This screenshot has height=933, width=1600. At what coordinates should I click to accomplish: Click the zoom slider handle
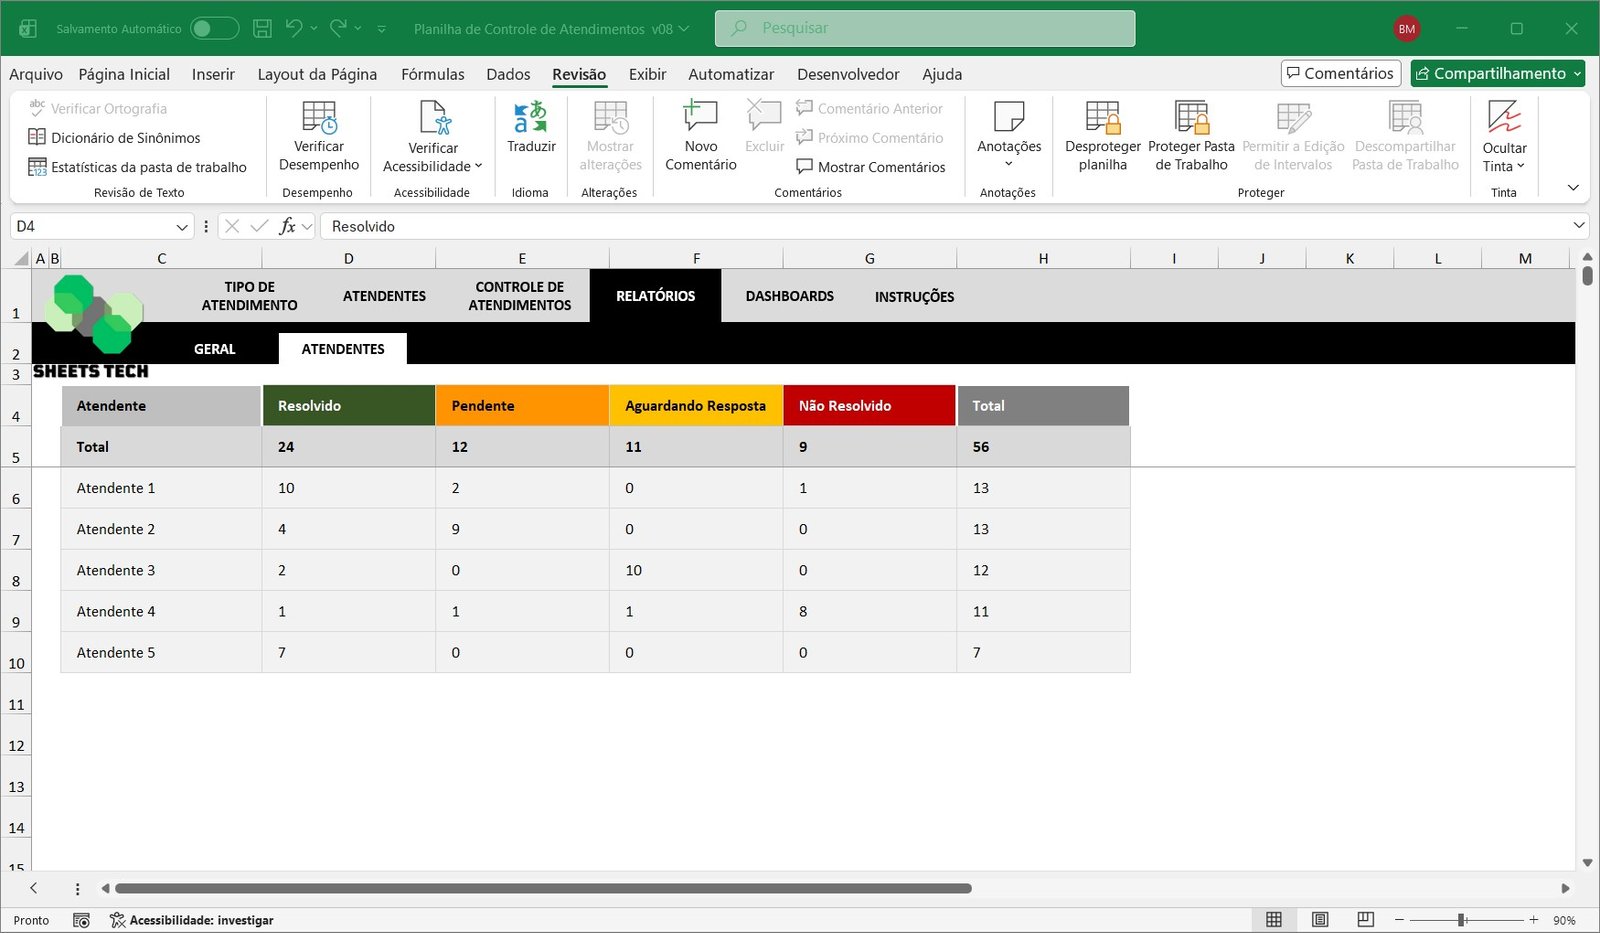(x=1462, y=920)
